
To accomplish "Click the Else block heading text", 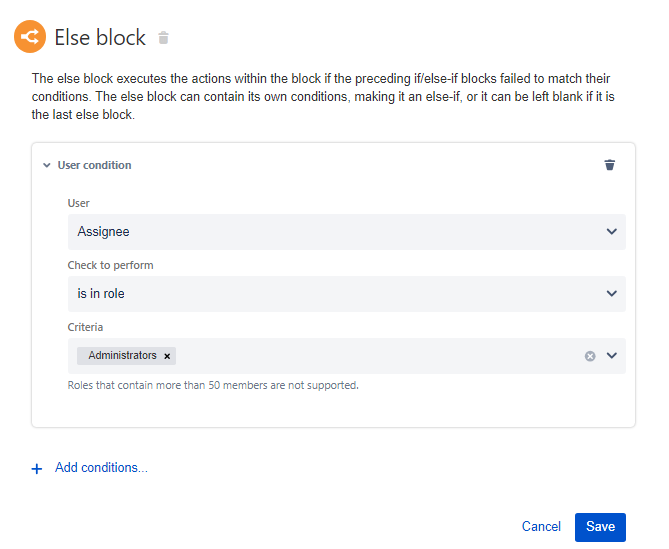I will [100, 37].
